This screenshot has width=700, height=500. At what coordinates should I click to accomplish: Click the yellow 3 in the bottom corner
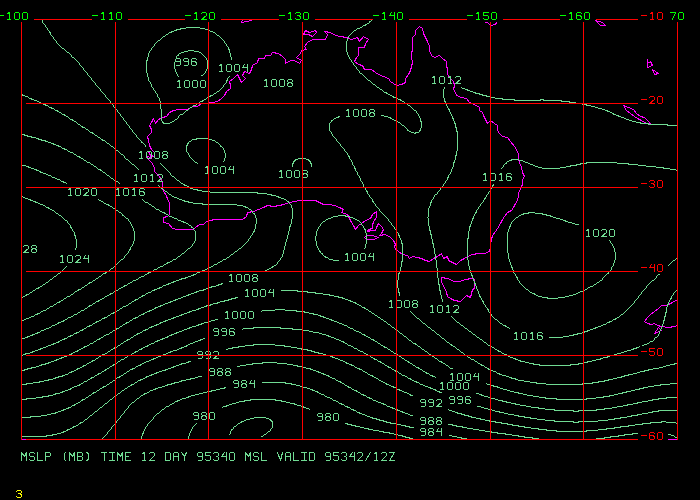(x=18, y=493)
